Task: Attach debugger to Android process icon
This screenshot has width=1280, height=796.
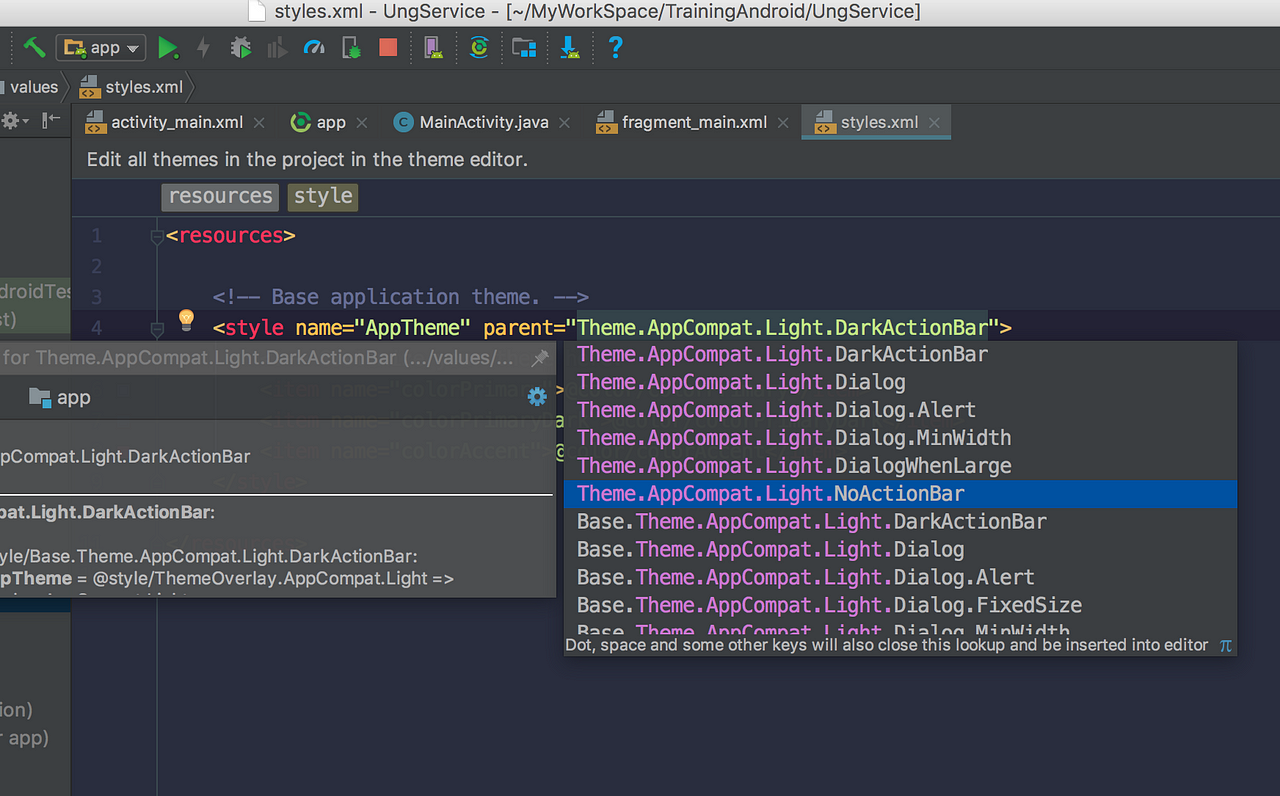Action: pos(351,47)
